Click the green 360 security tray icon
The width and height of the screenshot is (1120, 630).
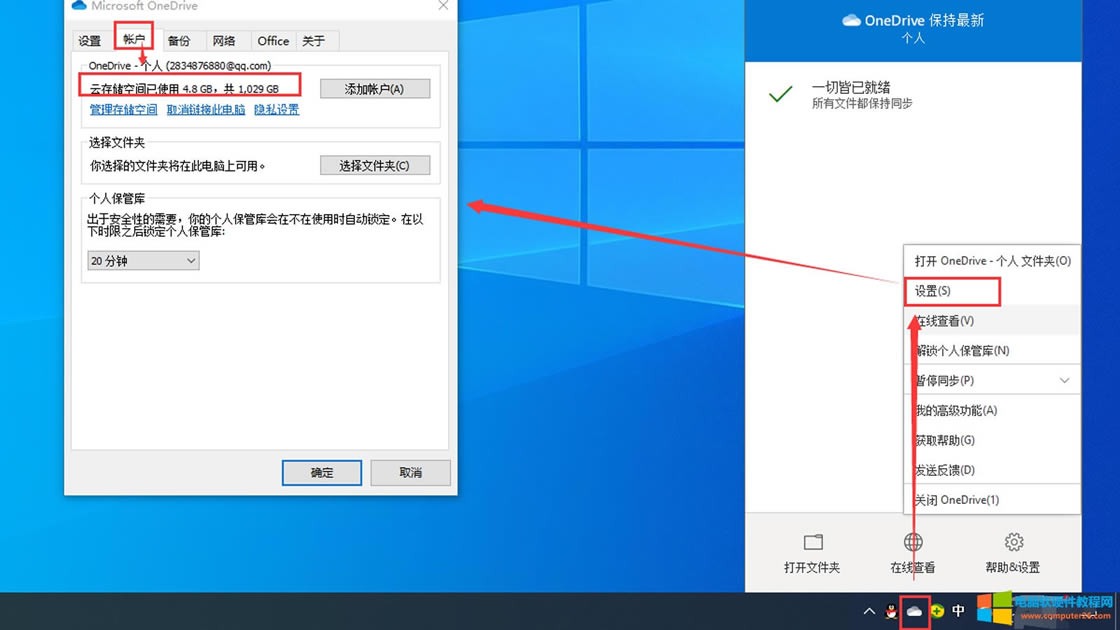coord(937,611)
